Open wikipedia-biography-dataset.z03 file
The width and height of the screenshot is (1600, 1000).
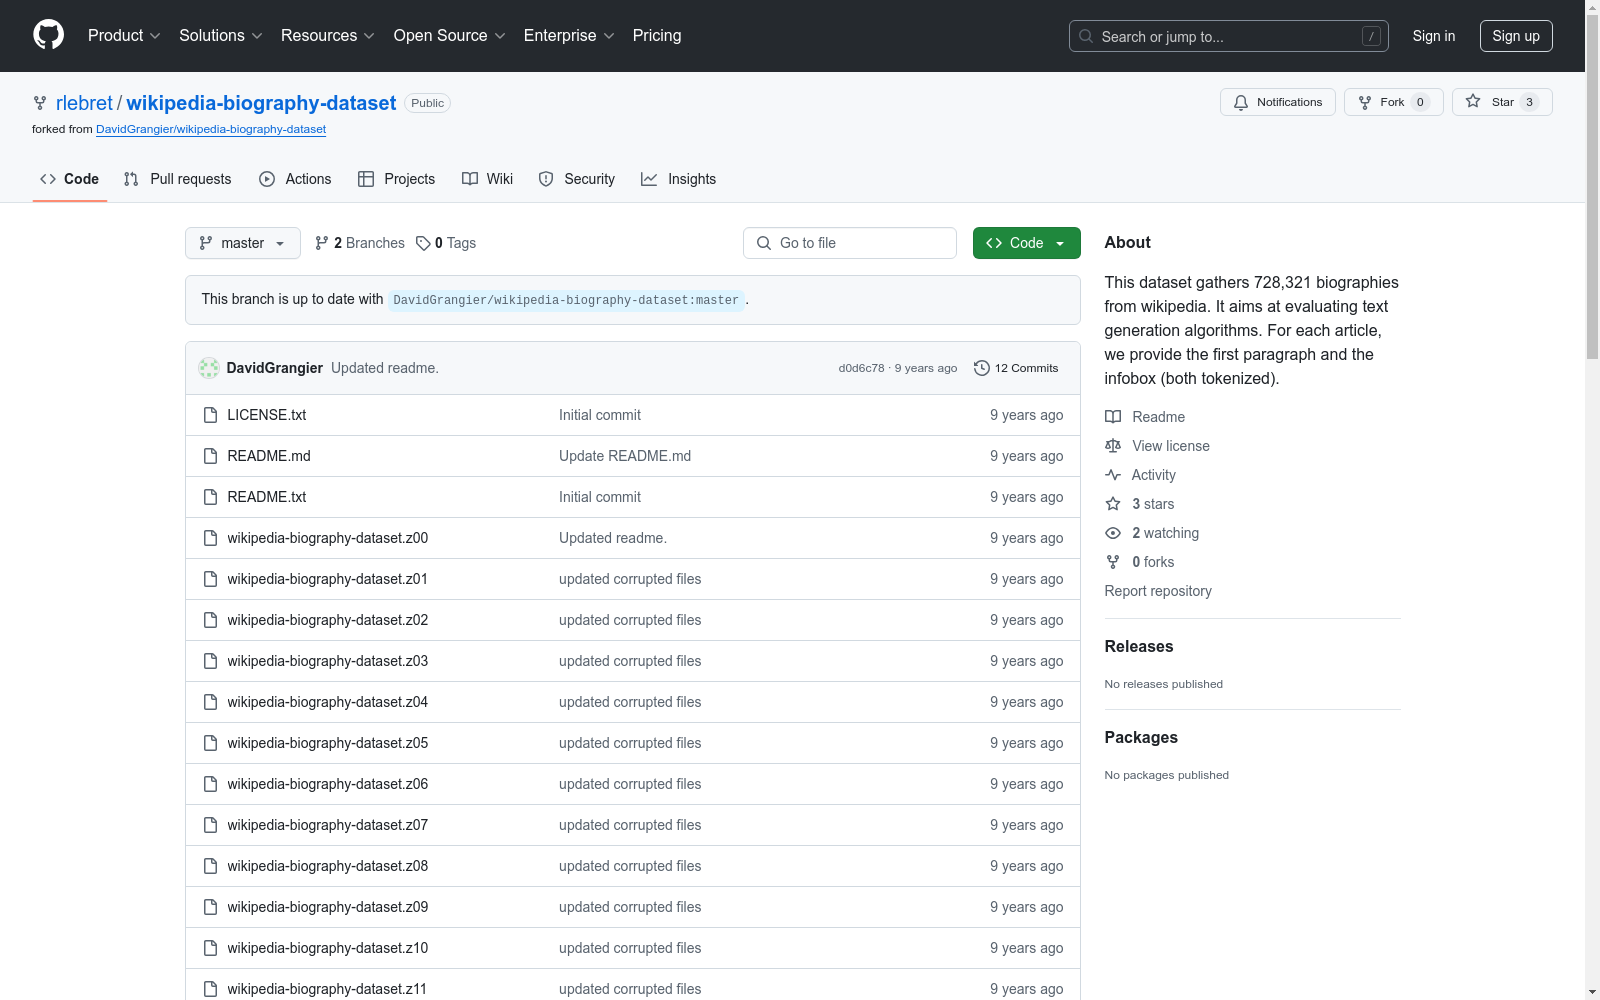click(328, 661)
